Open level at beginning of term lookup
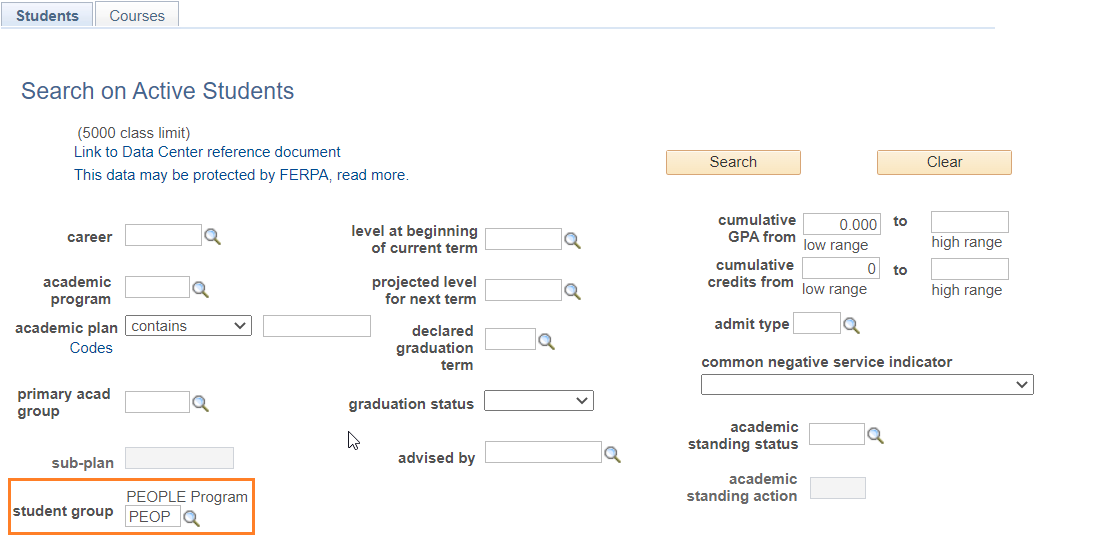 pyautogui.click(x=573, y=241)
